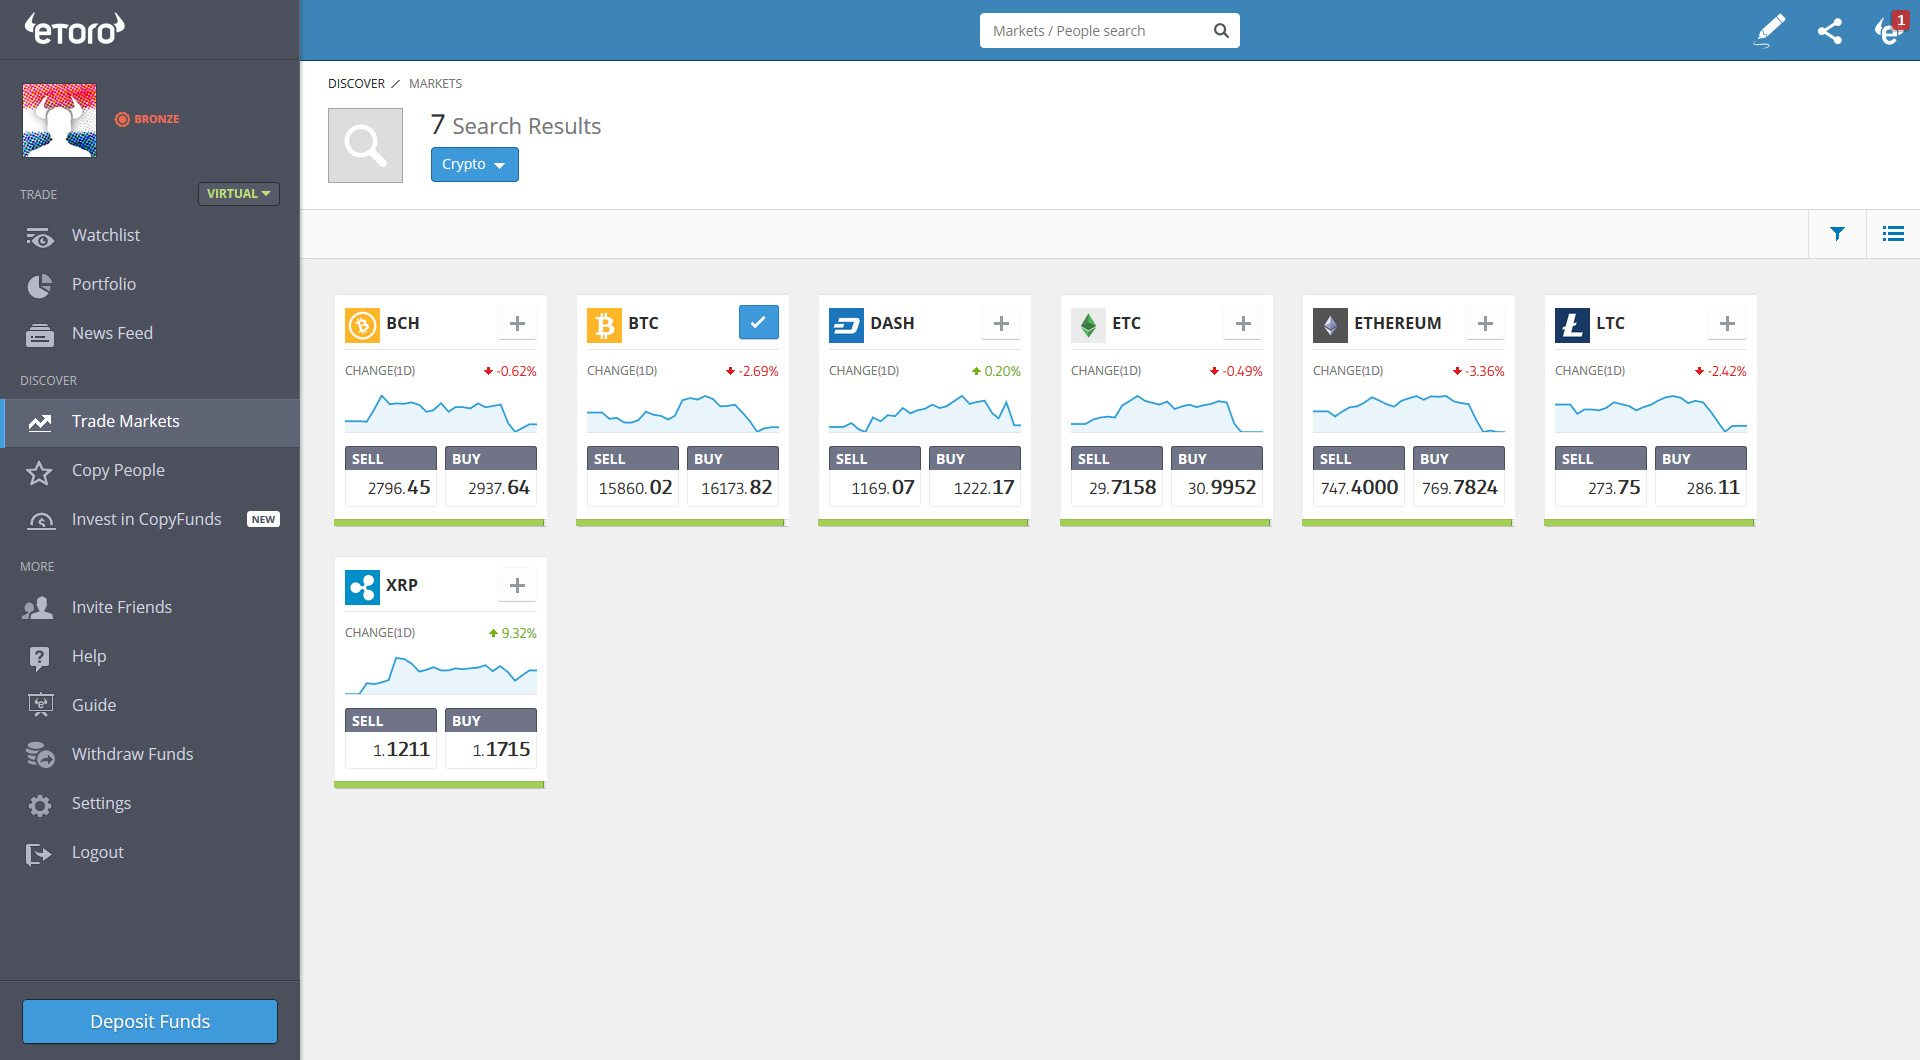The height and width of the screenshot is (1060, 1920).
Task: Open eToro notifications icon with badge
Action: [1890, 29]
